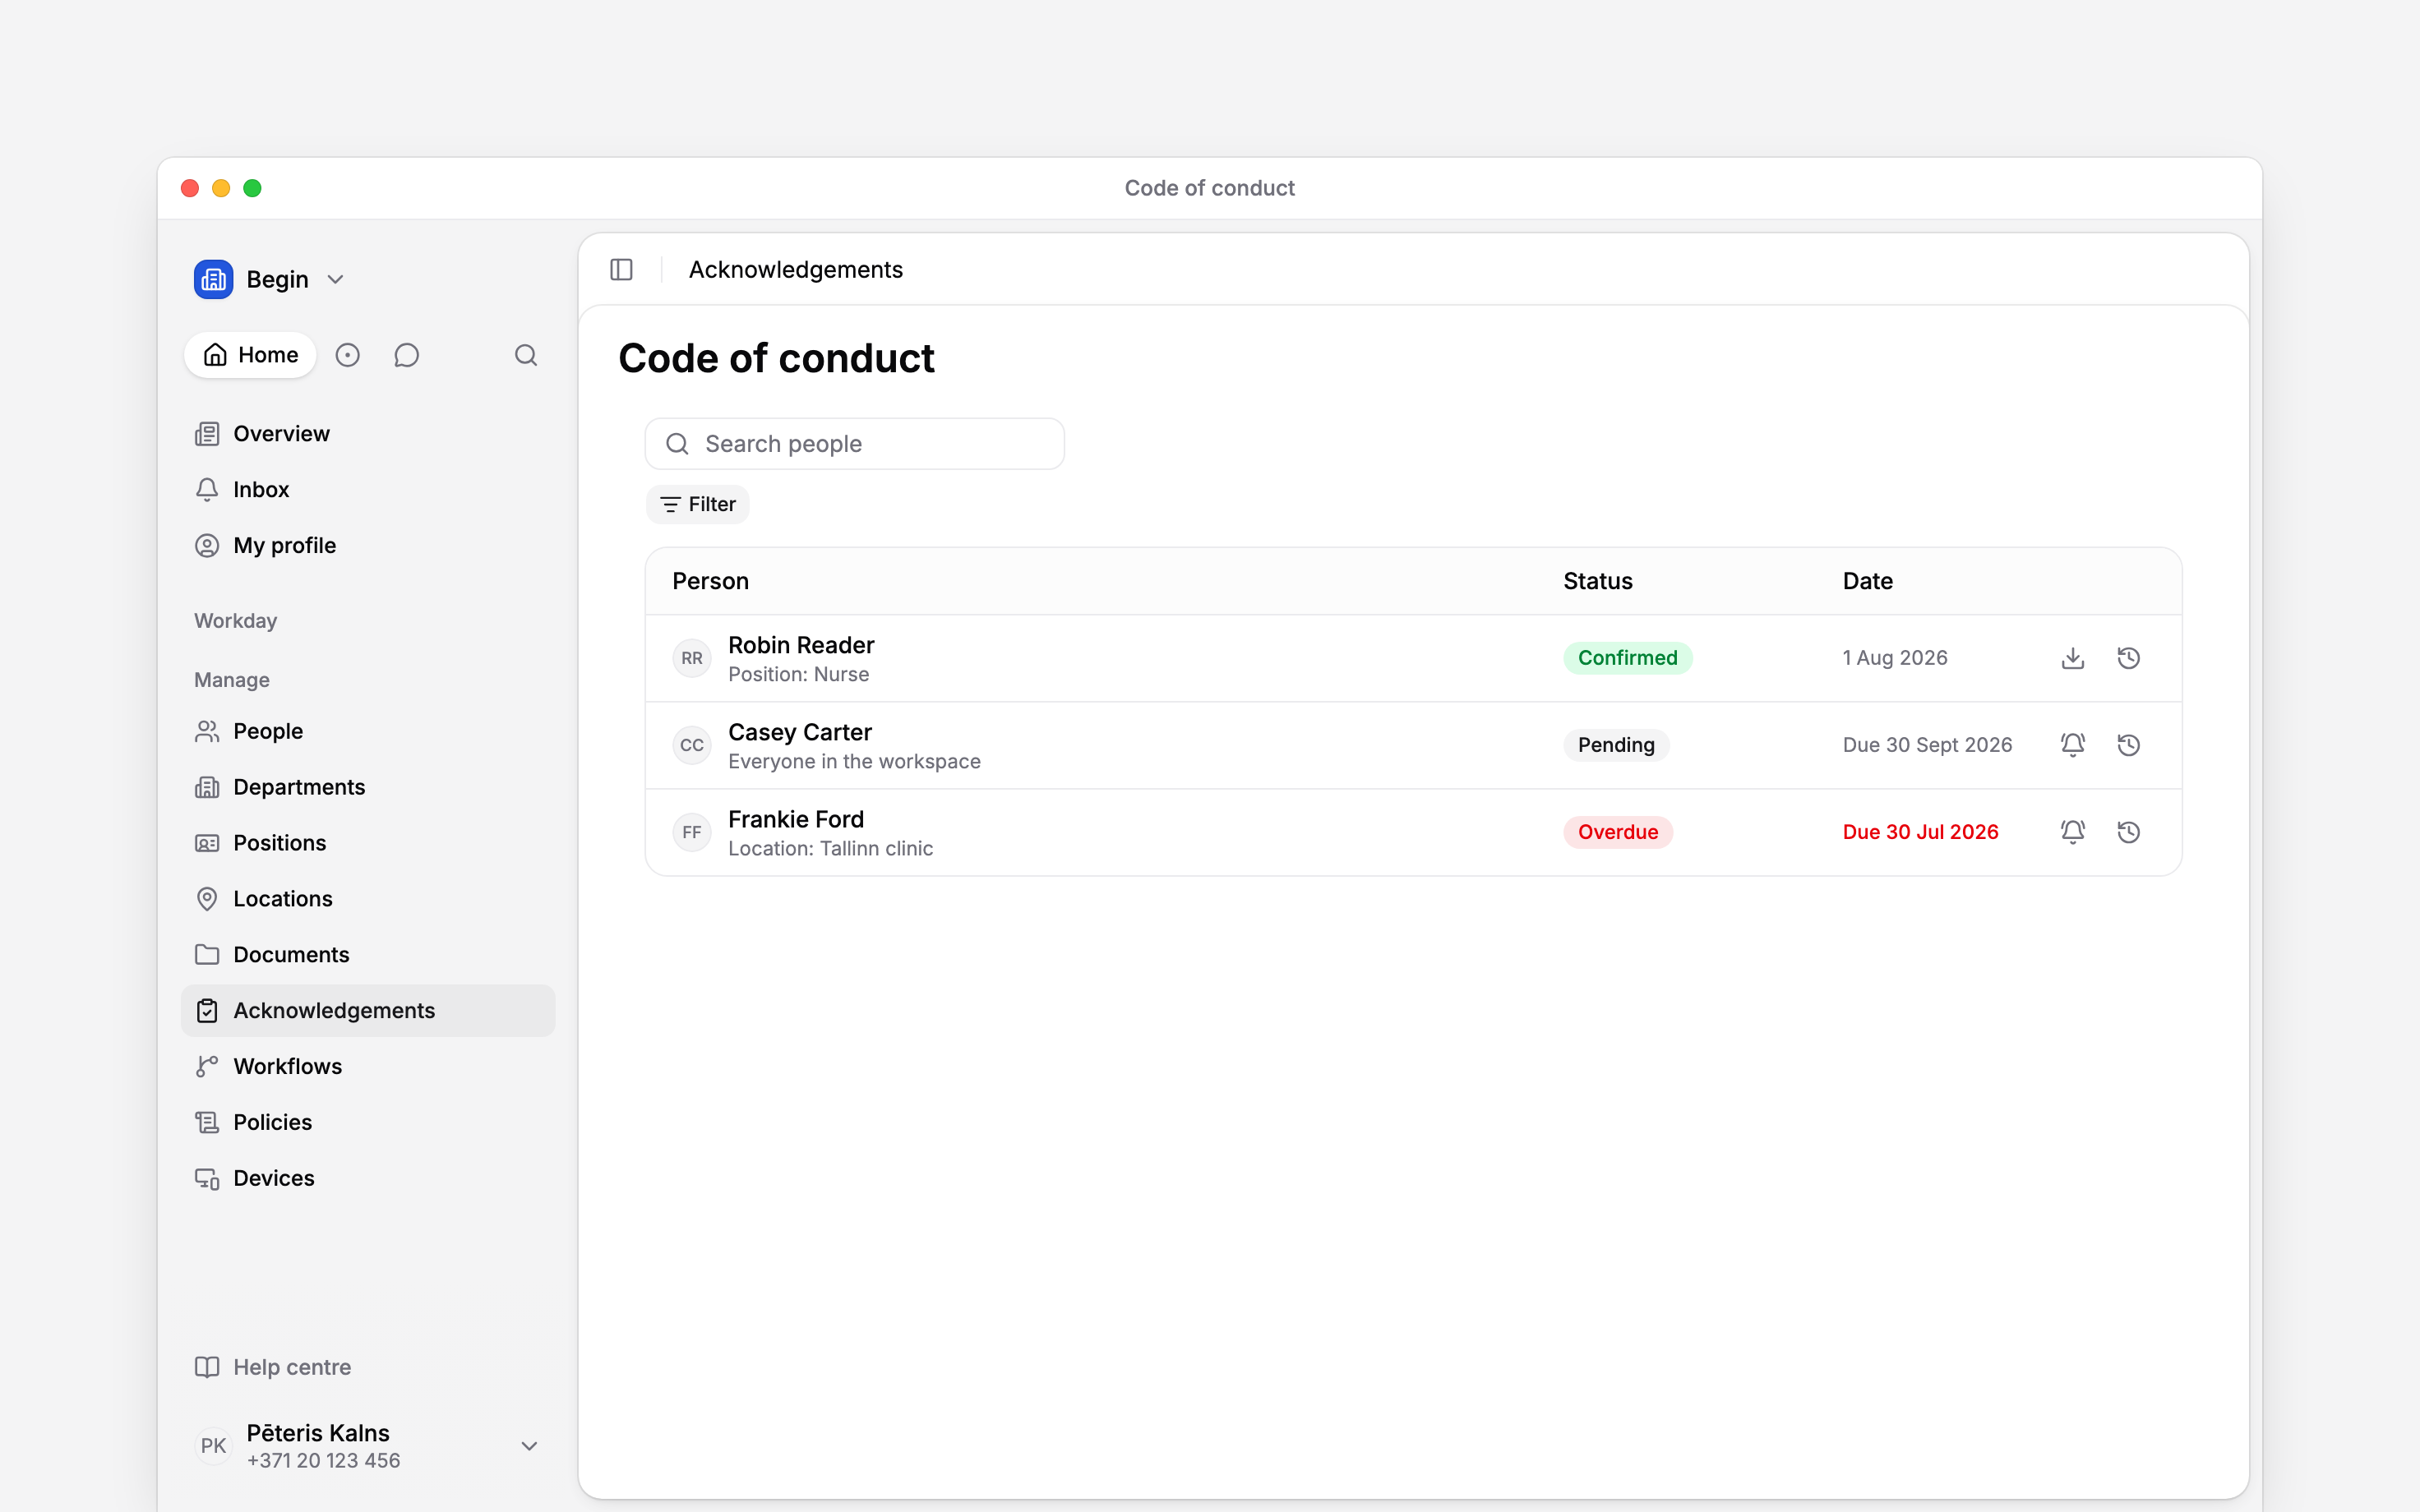Screen dimensions: 2420x1512
Task: Open Documents in the sidebar
Action: pos(368,955)
